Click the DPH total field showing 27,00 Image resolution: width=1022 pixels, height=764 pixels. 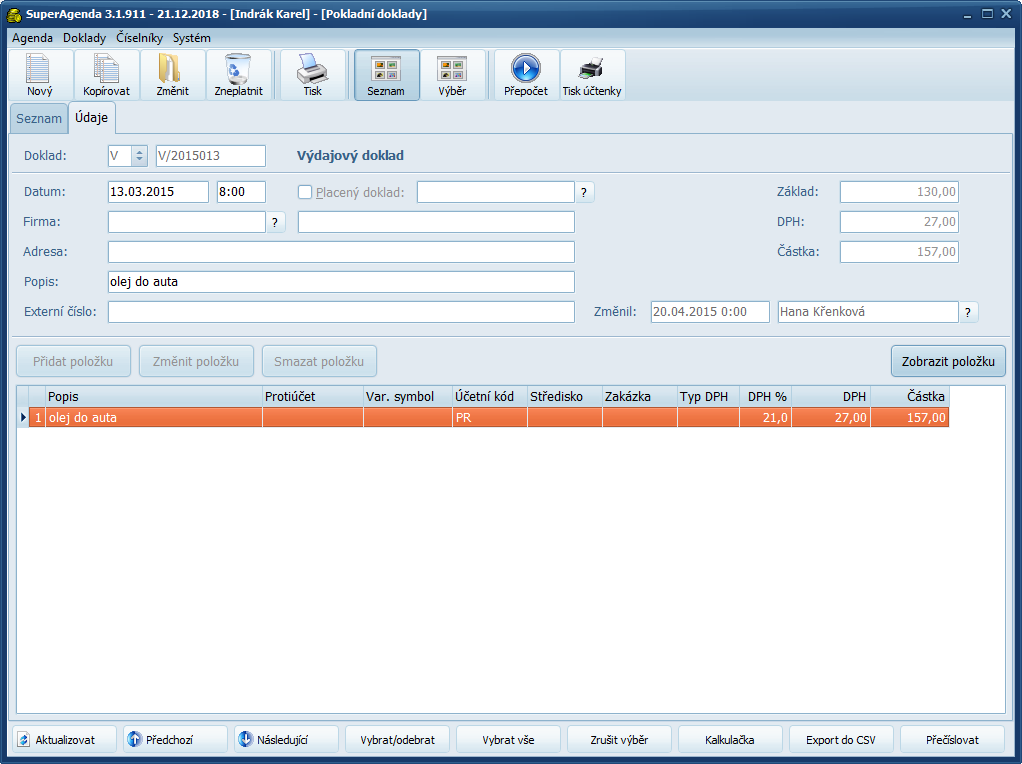coord(899,222)
